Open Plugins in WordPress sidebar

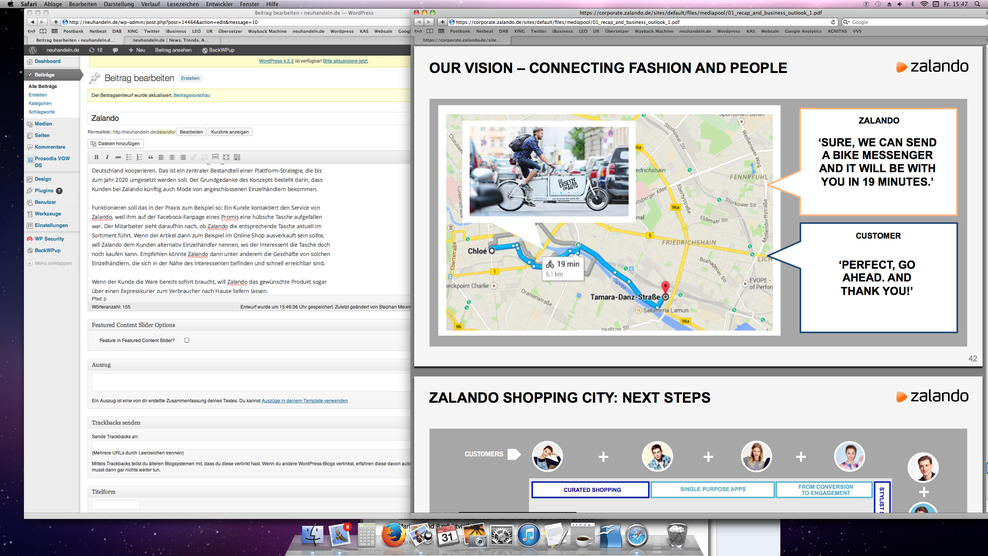(44, 190)
